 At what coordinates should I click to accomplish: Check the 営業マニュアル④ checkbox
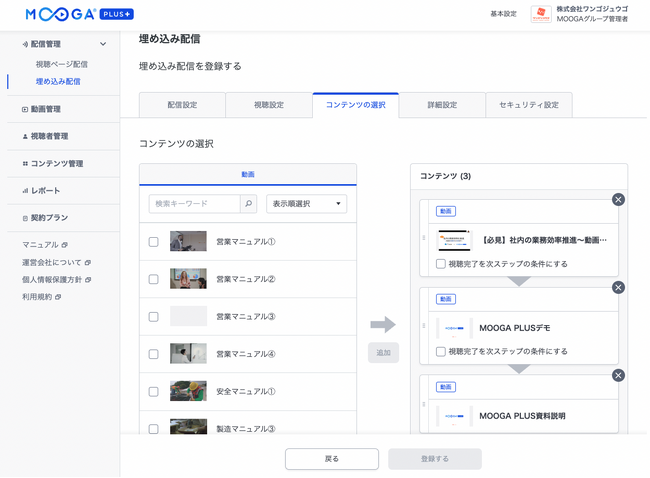[x=153, y=354]
